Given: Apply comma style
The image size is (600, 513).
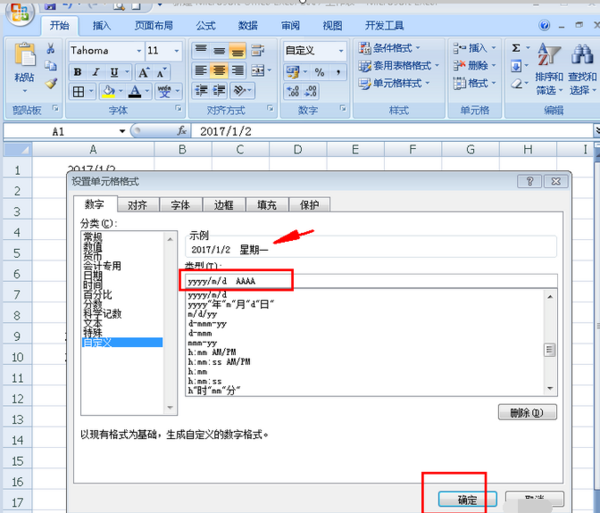Looking at the screenshot, I should (x=338, y=72).
